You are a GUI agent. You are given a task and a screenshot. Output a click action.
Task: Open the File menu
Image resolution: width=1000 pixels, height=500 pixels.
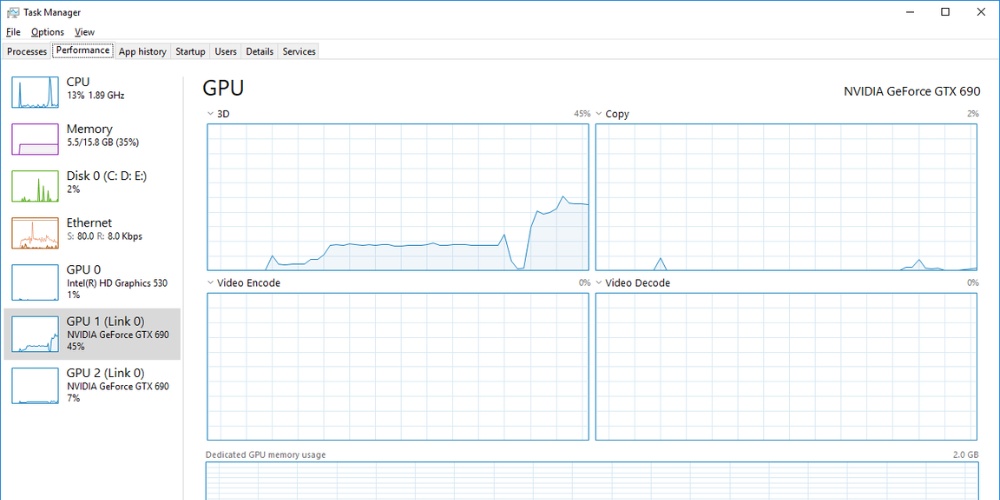pos(13,32)
